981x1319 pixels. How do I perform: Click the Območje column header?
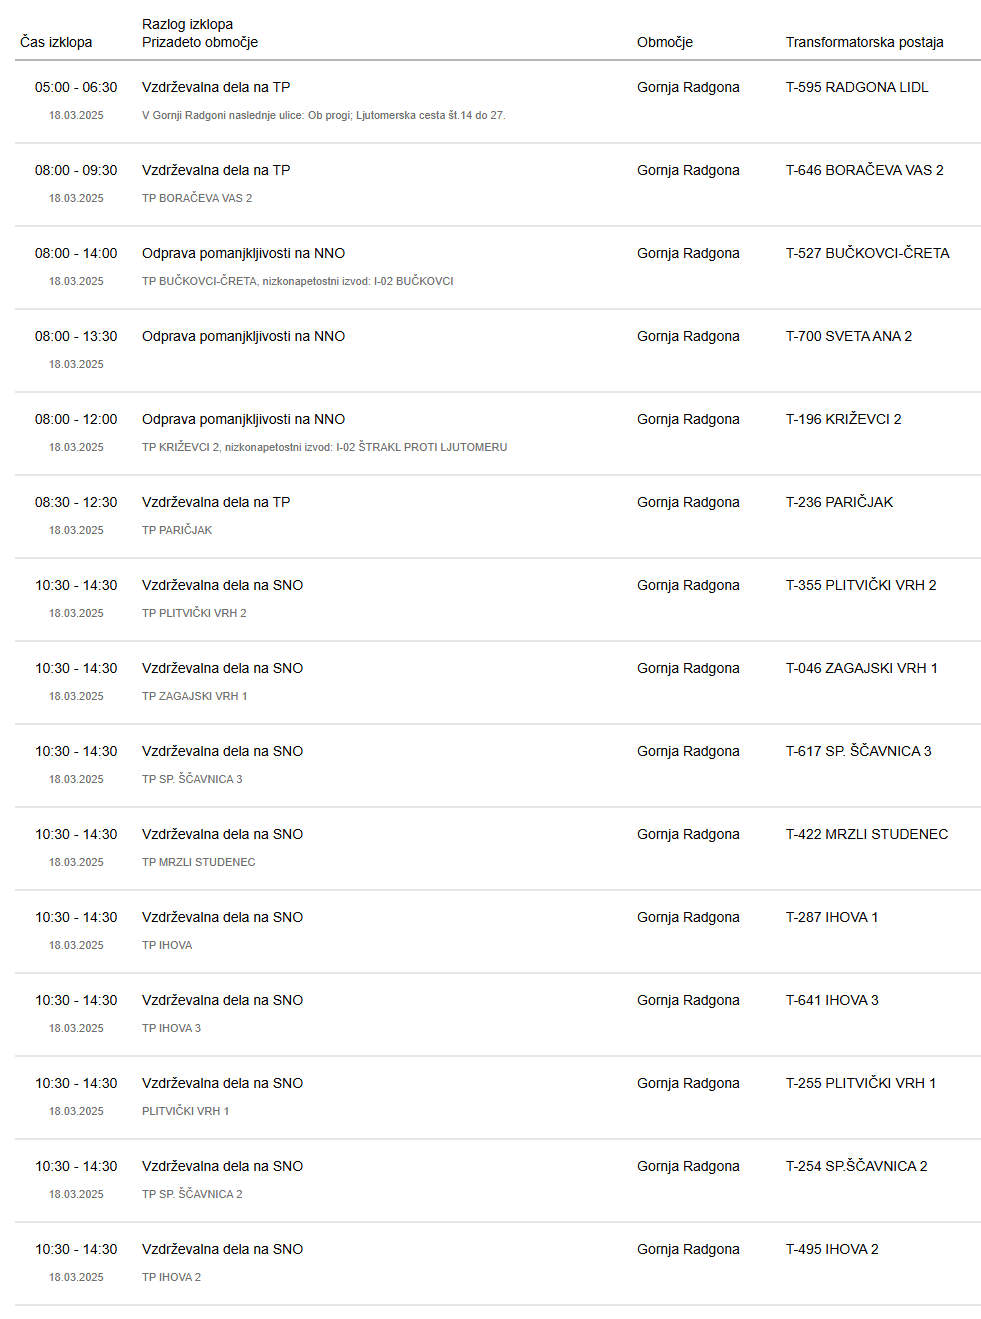pyautogui.click(x=665, y=42)
